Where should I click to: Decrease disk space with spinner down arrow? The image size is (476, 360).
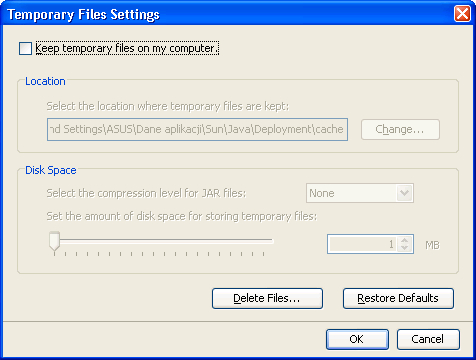pos(405,248)
